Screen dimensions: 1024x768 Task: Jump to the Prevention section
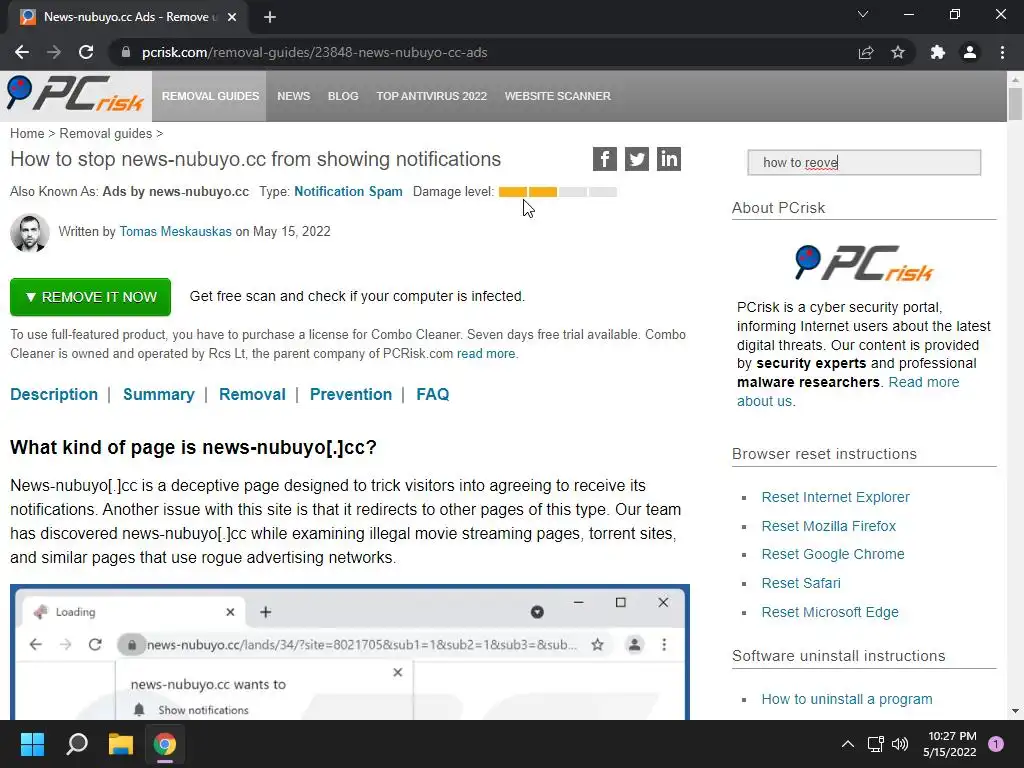(x=351, y=394)
